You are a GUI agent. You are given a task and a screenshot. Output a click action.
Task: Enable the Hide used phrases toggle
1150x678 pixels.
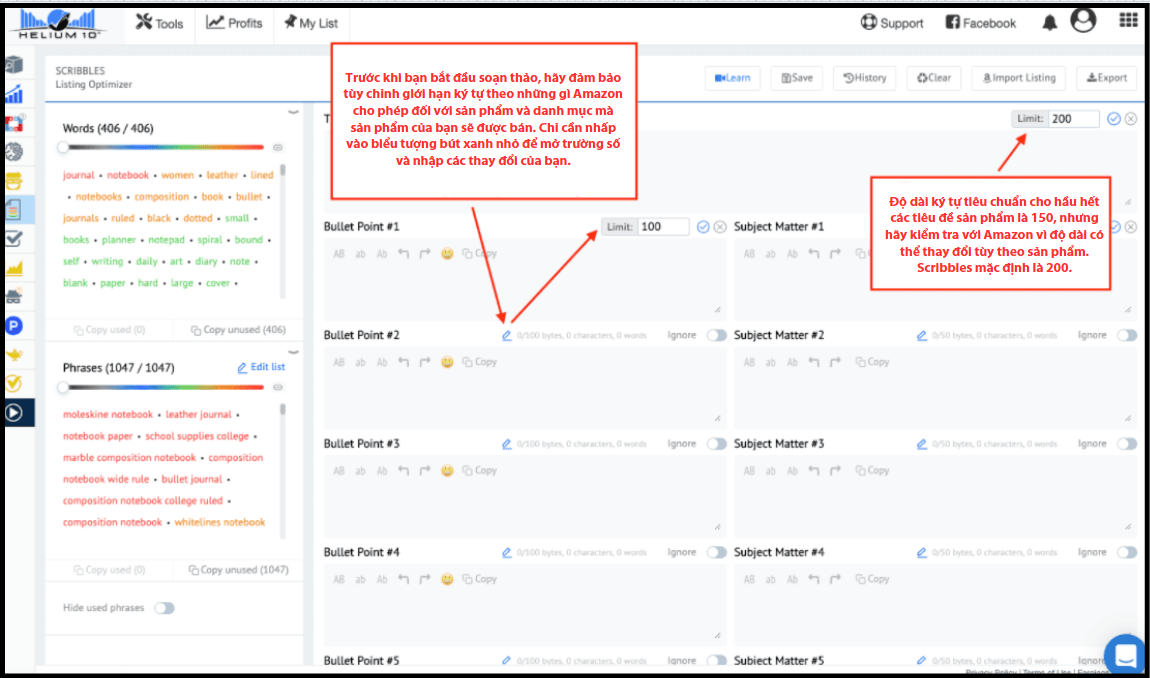click(x=164, y=608)
